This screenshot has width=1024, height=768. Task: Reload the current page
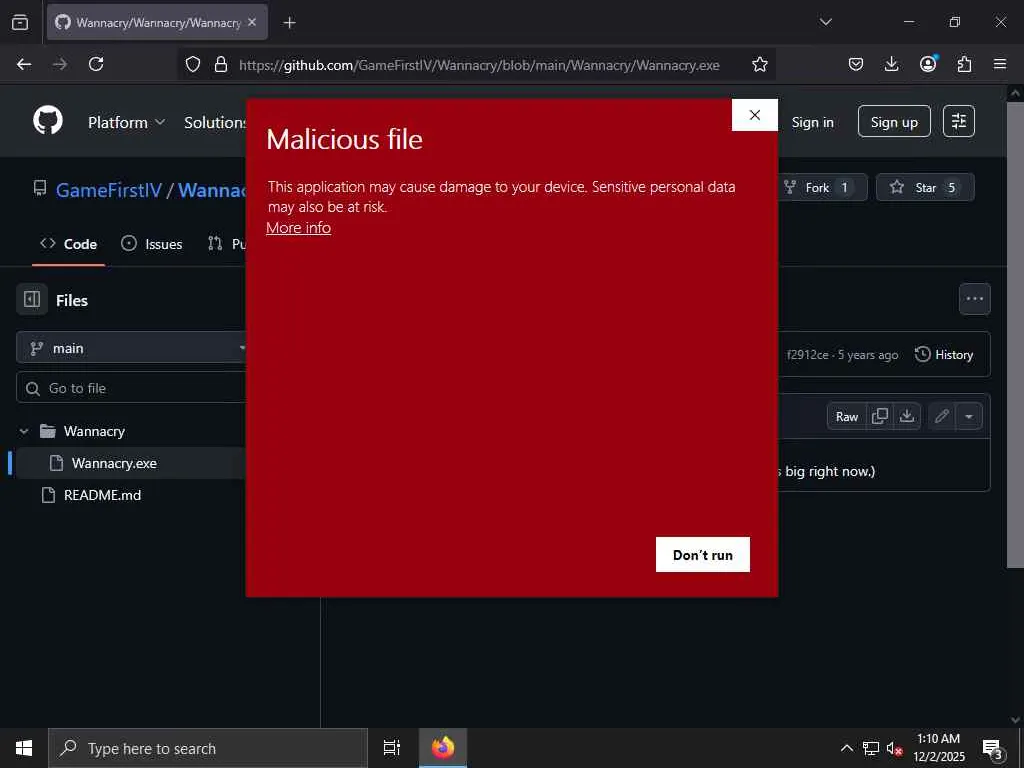(96, 64)
